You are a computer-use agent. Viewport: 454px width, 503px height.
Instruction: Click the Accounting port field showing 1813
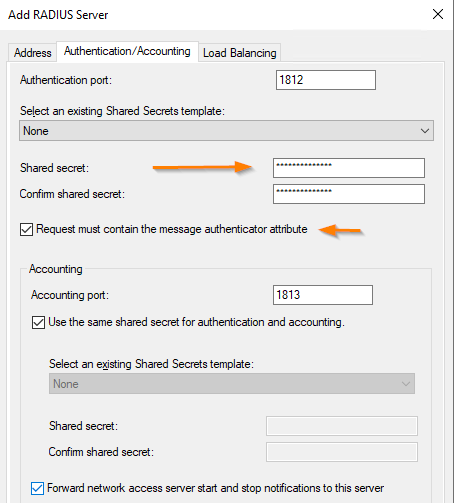(323, 295)
